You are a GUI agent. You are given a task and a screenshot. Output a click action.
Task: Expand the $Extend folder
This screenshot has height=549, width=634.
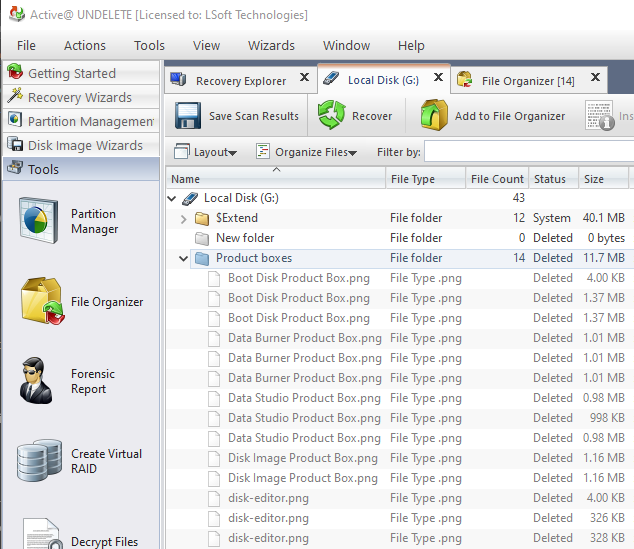(x=184, y=218)
